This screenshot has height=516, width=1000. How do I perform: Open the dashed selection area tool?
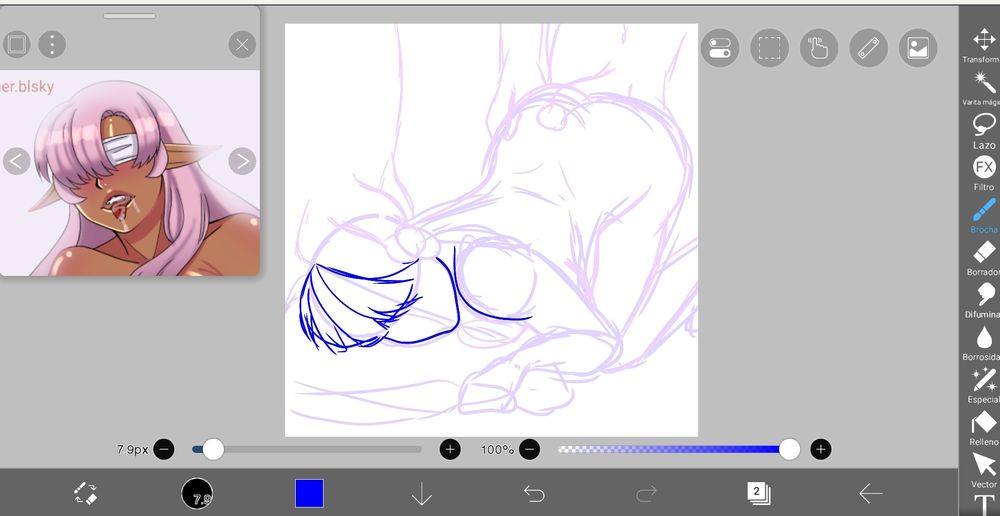pyautogui.click(x=770, y=48)
